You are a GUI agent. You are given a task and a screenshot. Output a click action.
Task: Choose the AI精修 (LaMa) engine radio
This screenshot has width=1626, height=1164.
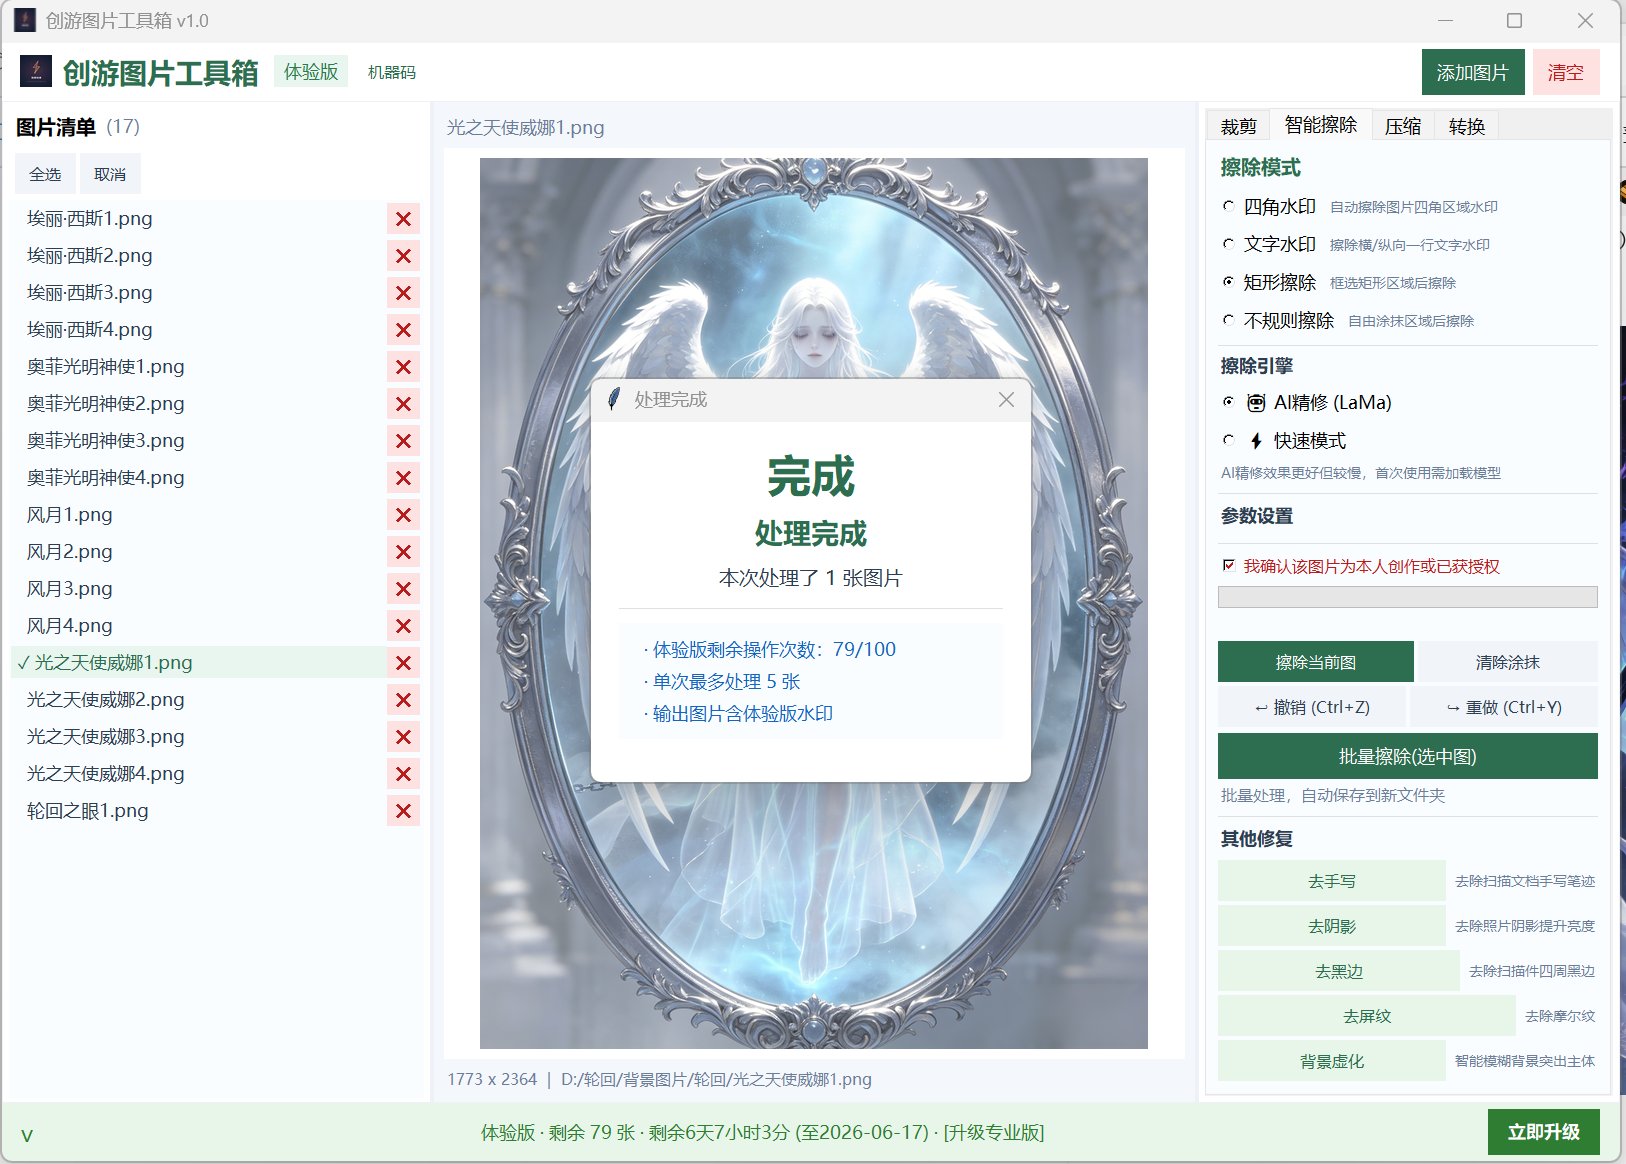pyautogui.click(x=1228, y=402)
